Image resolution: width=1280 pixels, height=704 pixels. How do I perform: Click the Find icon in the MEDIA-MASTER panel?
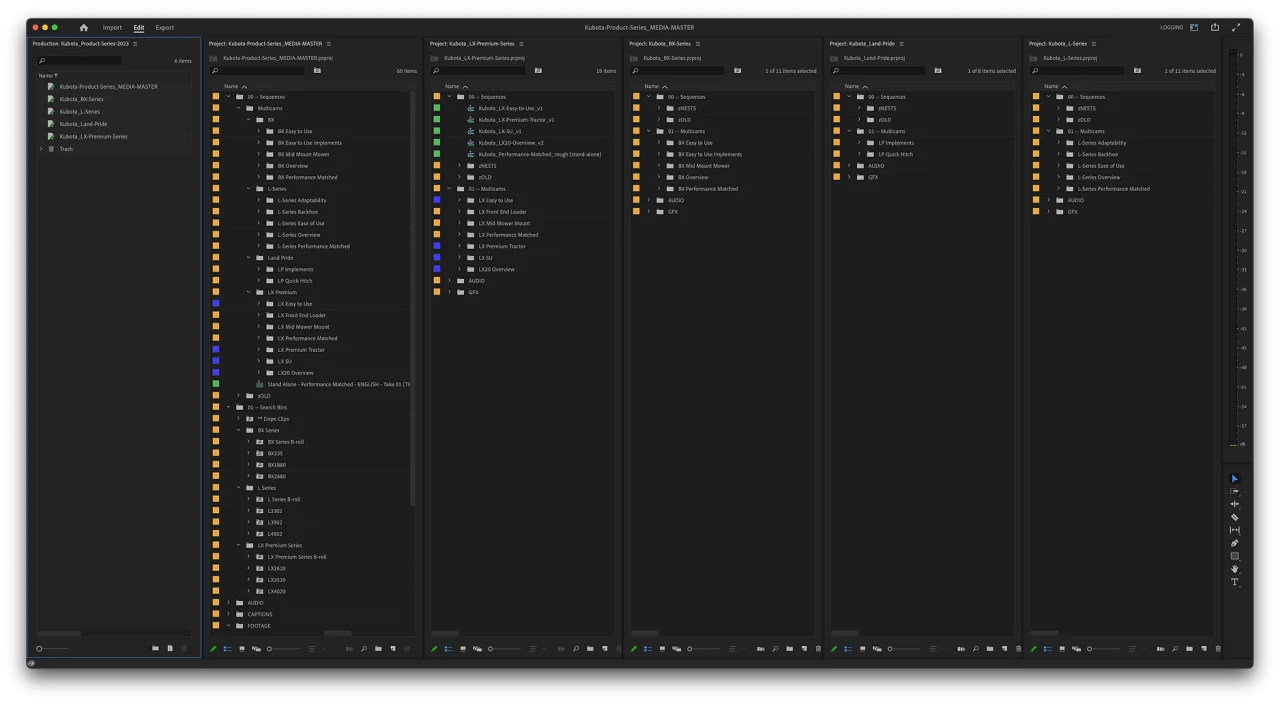(x=364, y=649)
